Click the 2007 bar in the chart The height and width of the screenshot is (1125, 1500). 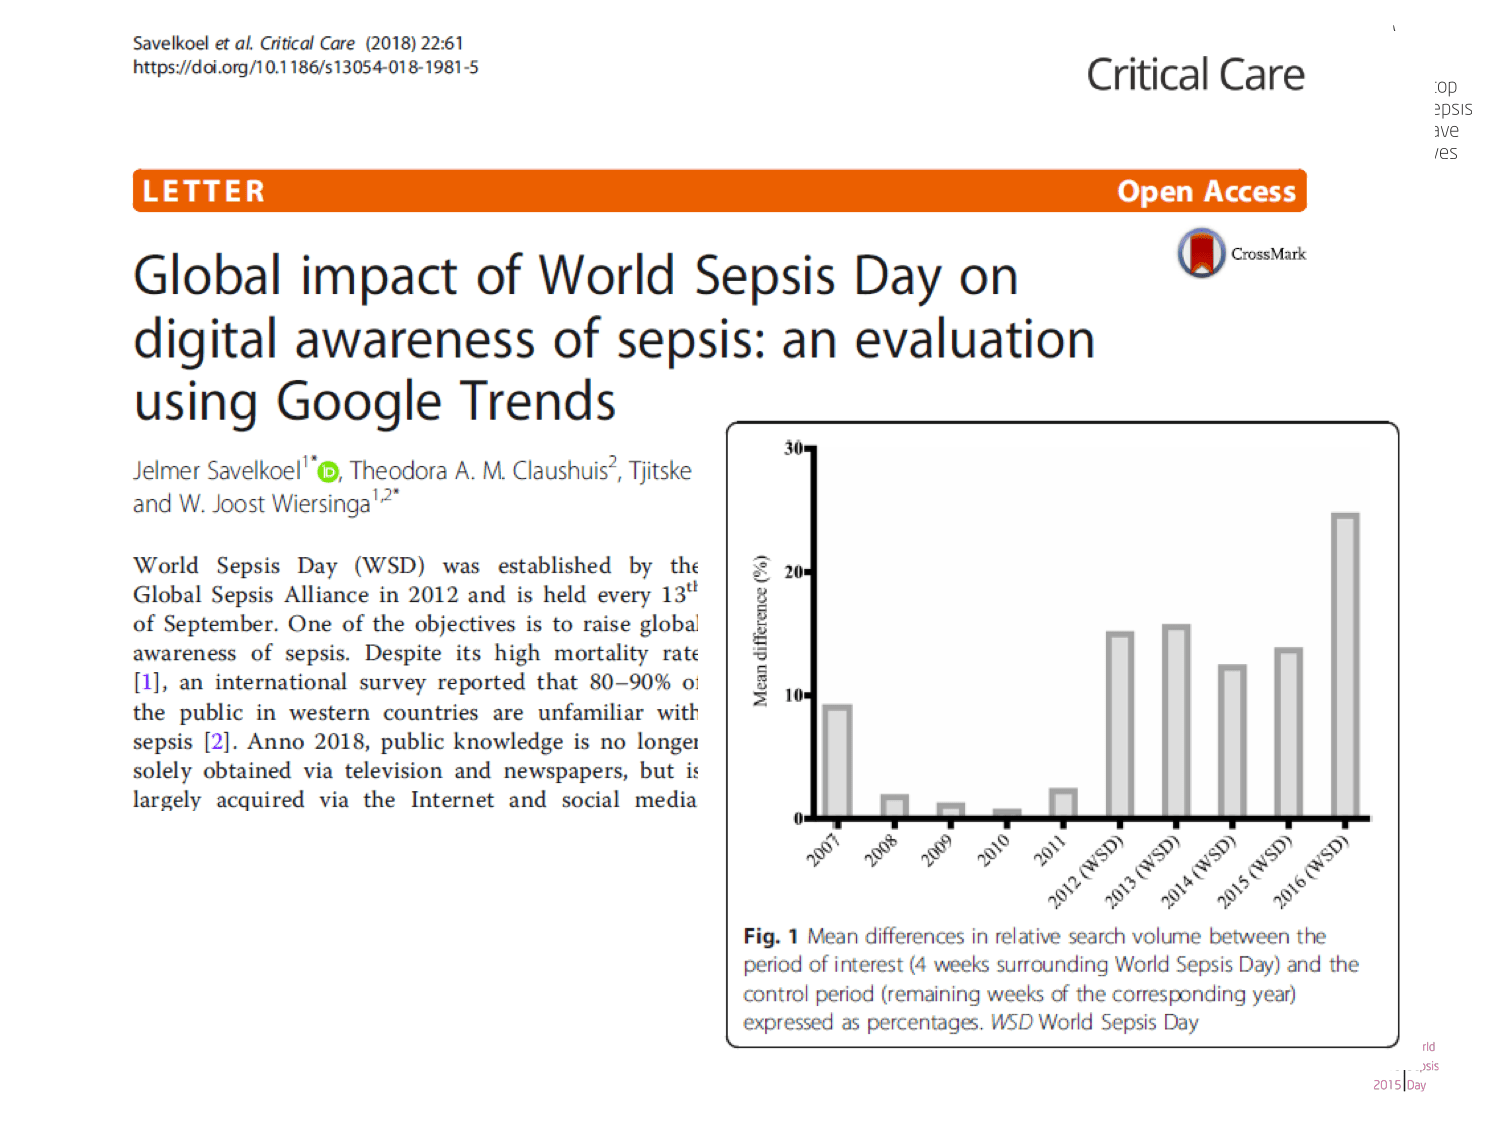(837, 761)
